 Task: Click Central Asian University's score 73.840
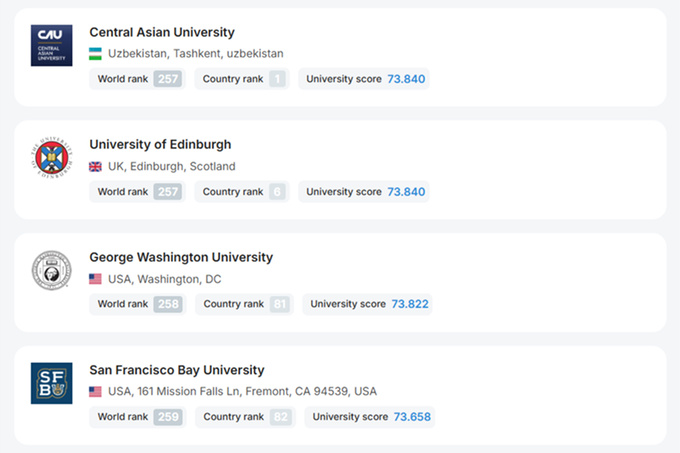(x=406, y=79)
